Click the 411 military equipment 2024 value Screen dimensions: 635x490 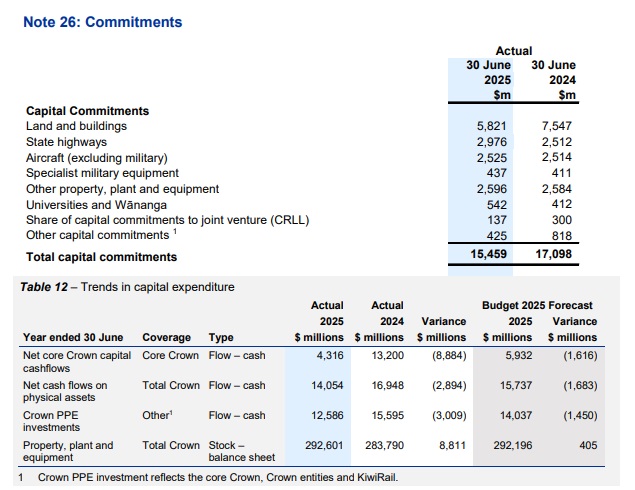(562, 173)
